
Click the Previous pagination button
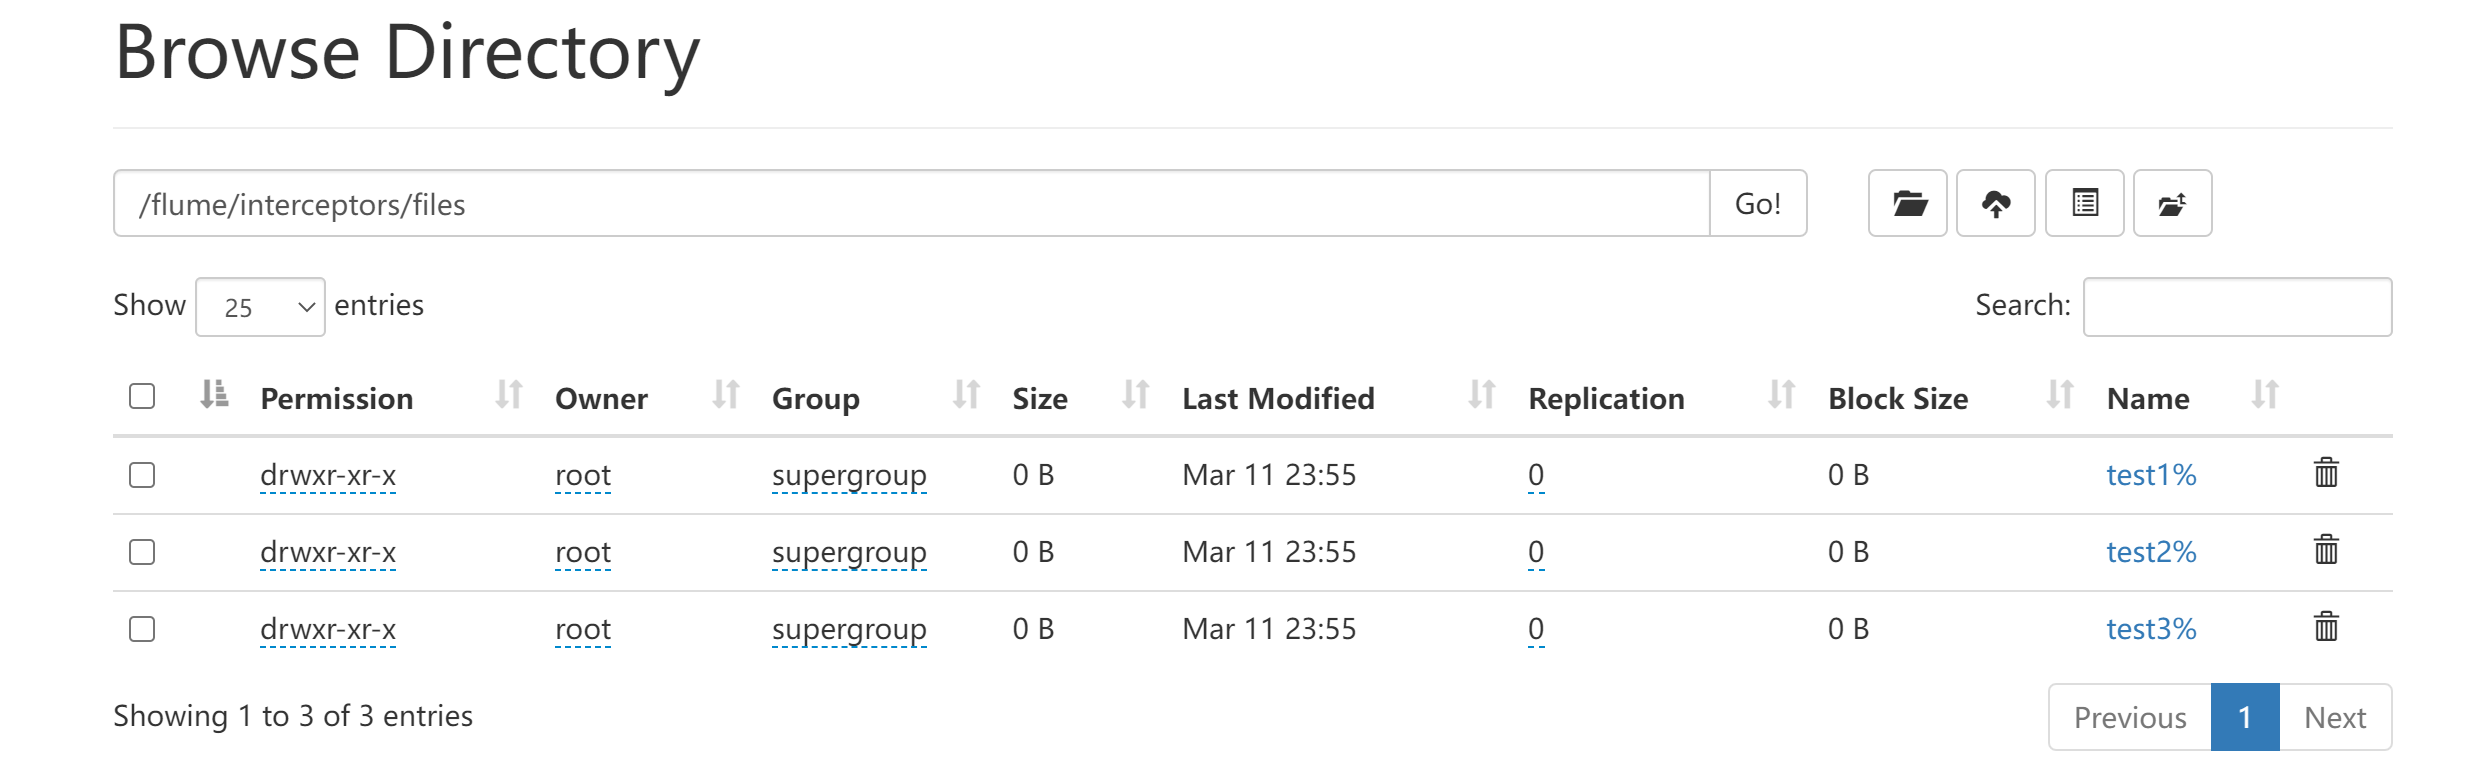(x=2130, y=717)
